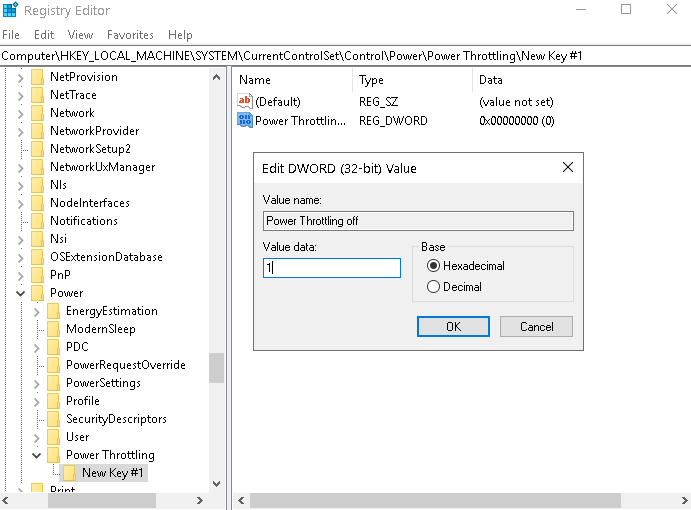Expand the NetworkProvider tree node

click(20, 132)
